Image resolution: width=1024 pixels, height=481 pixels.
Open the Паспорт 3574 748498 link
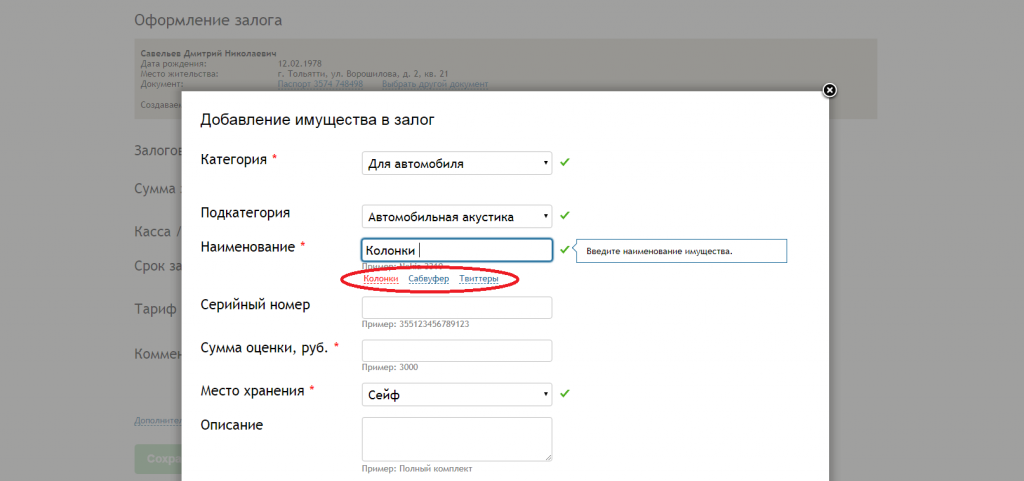pyautogui.click(x=320, y=85)
